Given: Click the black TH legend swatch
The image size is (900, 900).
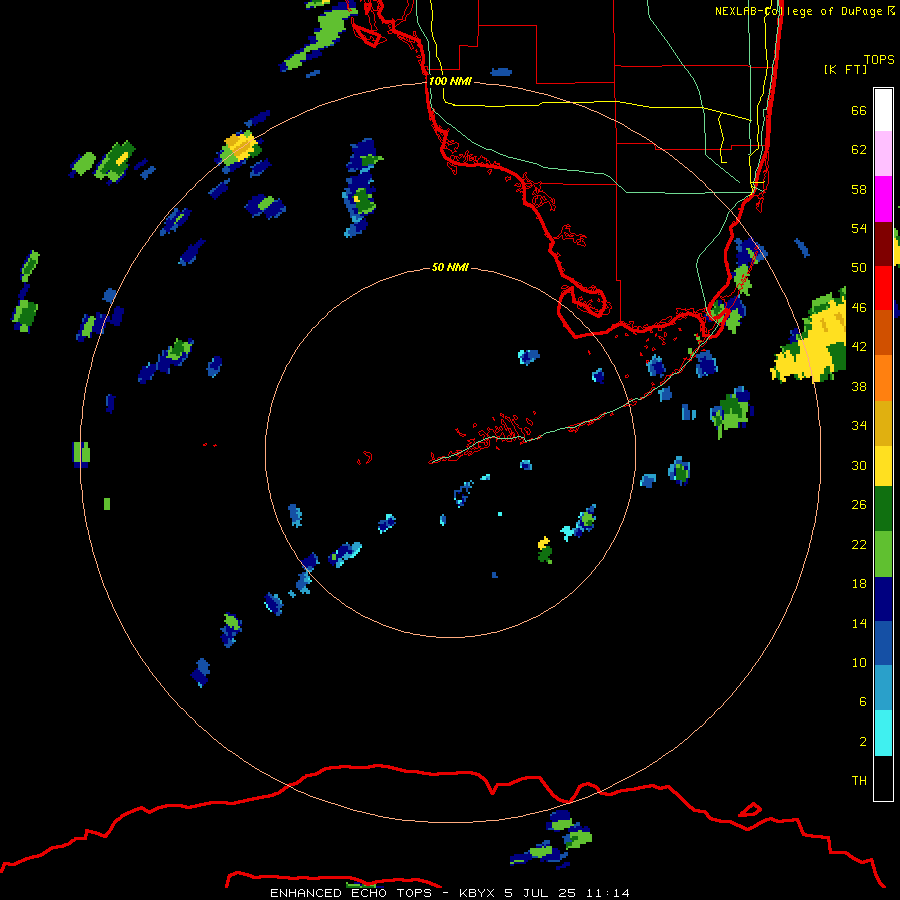Looking at the screenshot, I should tap(883, 778).
